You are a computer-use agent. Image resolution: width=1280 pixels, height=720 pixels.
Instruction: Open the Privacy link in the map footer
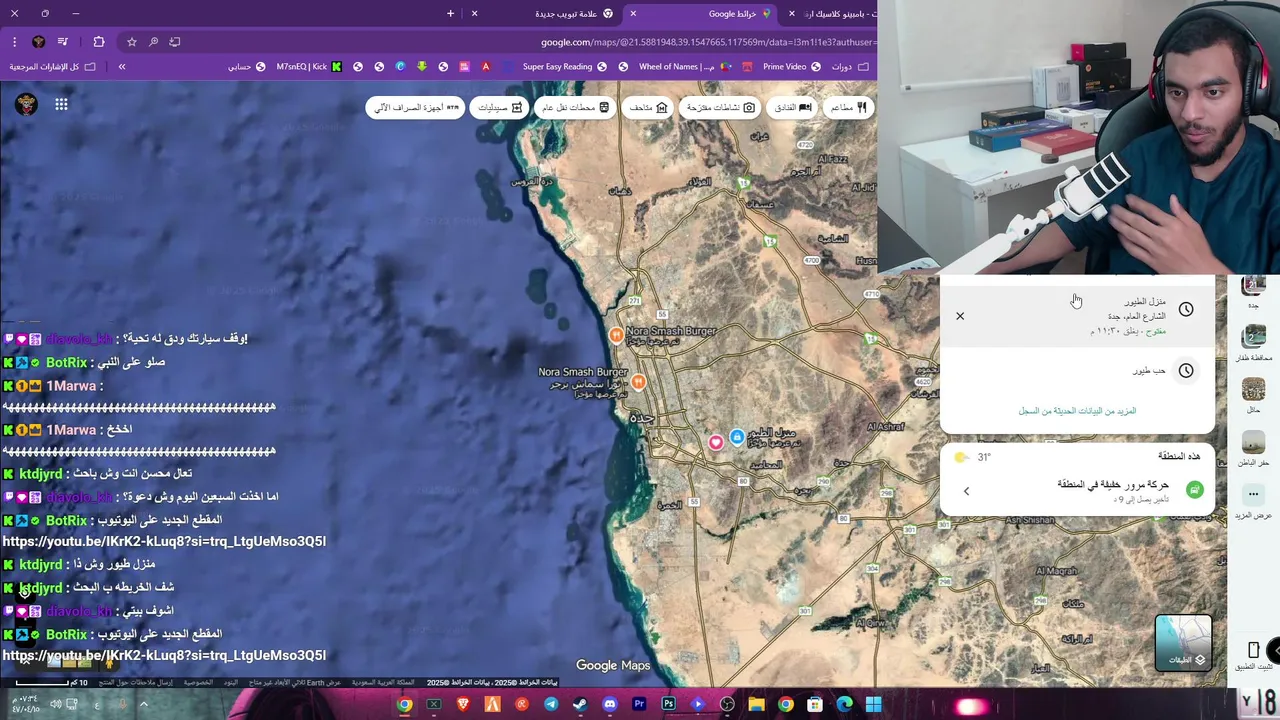pyautogui.click(x=198, y=682)
